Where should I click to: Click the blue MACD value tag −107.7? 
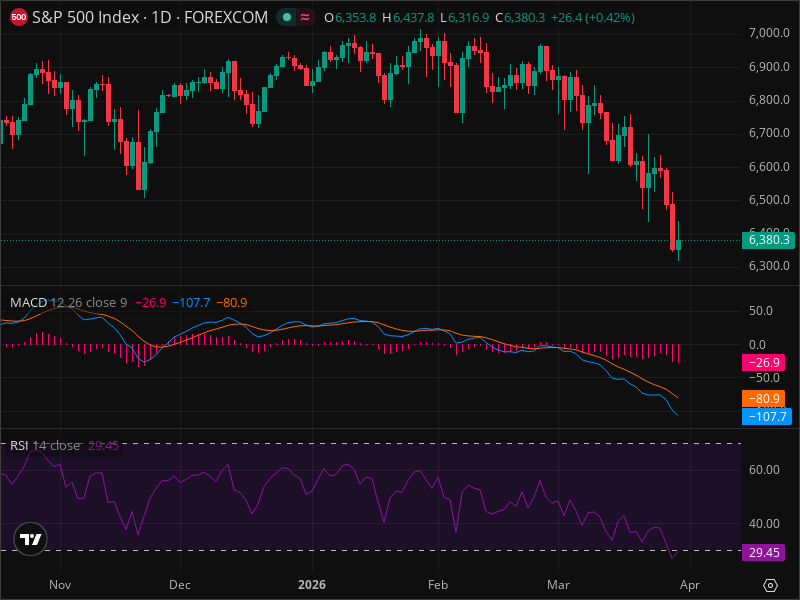(x=767, y=416)
